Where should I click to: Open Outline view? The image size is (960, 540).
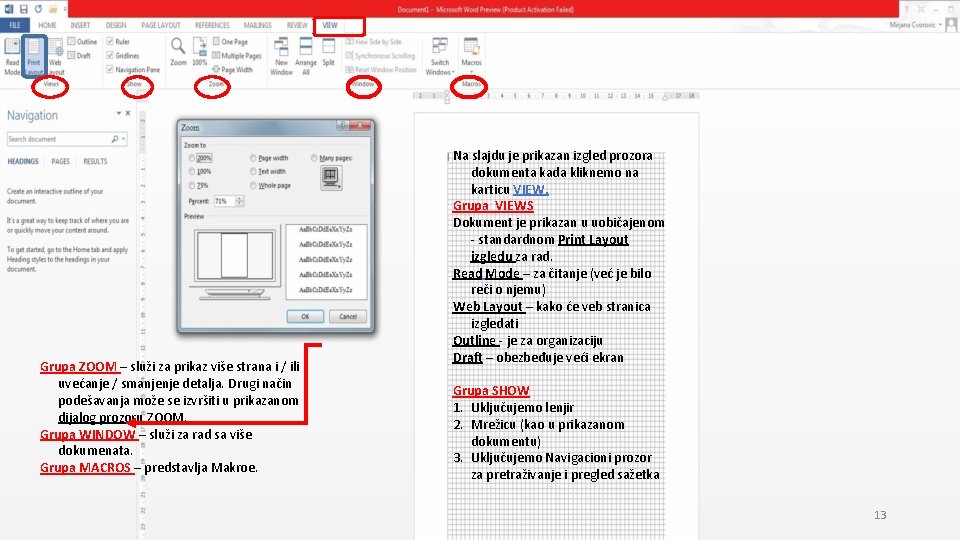[82, 42]
